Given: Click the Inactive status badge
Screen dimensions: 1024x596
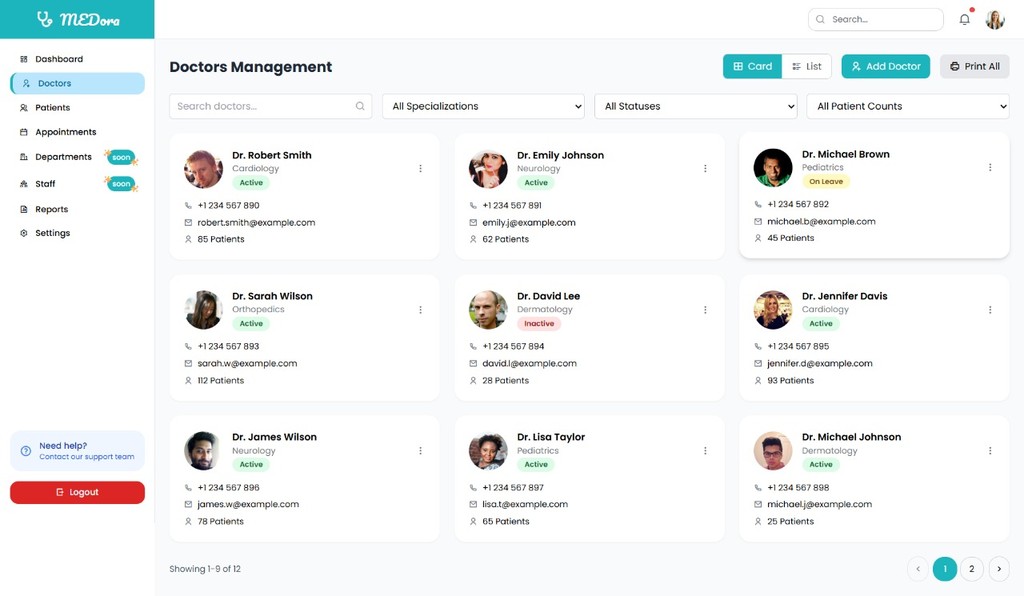Looking at the screenshot, I should click(539, 324).
